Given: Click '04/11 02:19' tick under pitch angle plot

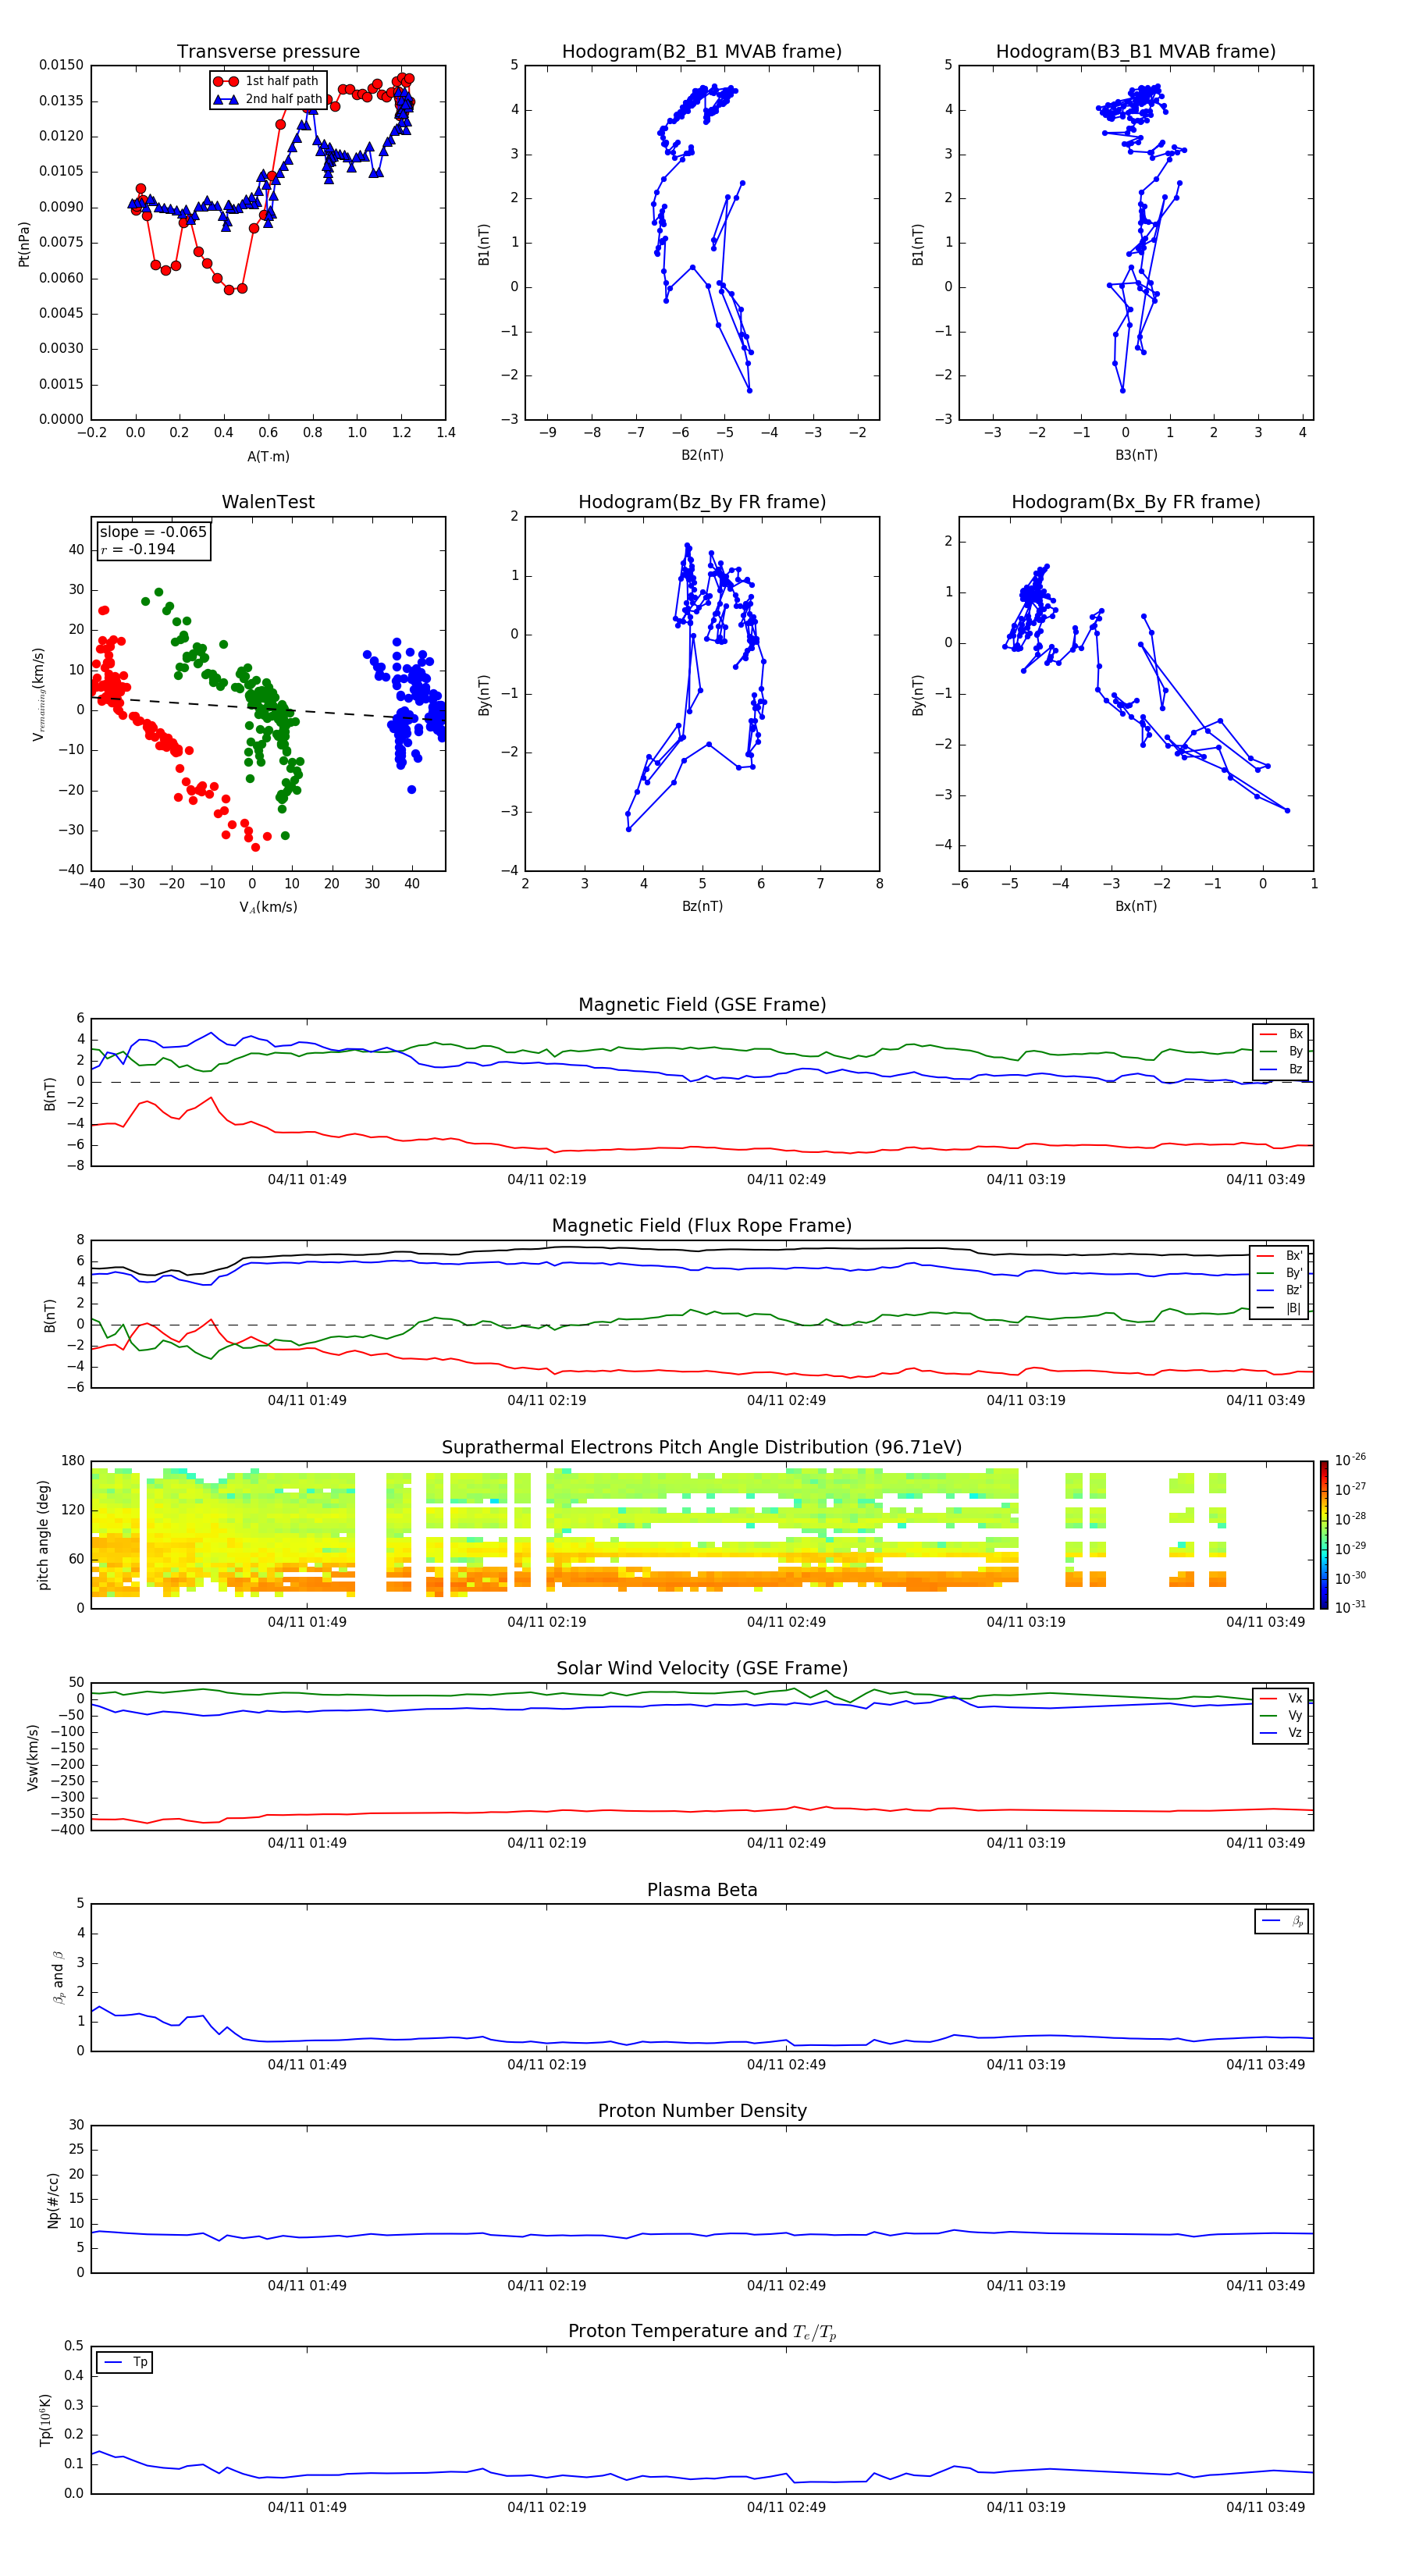Looking at the screenshot, I should point(546,1622).
